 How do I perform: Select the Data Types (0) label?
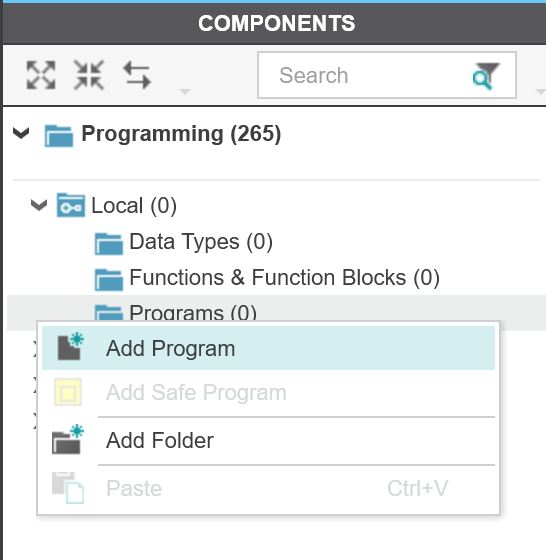pyautogui.click(x=201, y=242)
